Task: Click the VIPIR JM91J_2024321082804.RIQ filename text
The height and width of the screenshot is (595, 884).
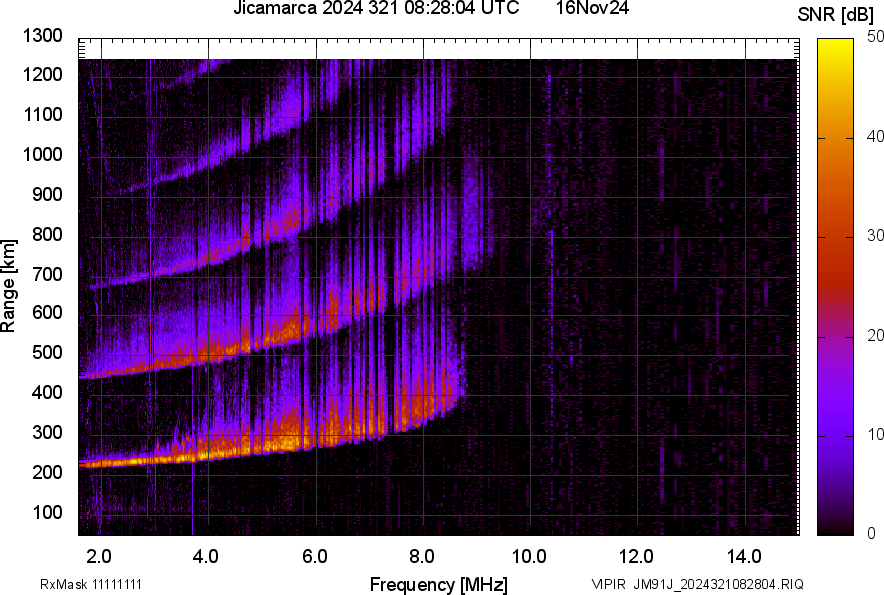Action: coord(697,584)
